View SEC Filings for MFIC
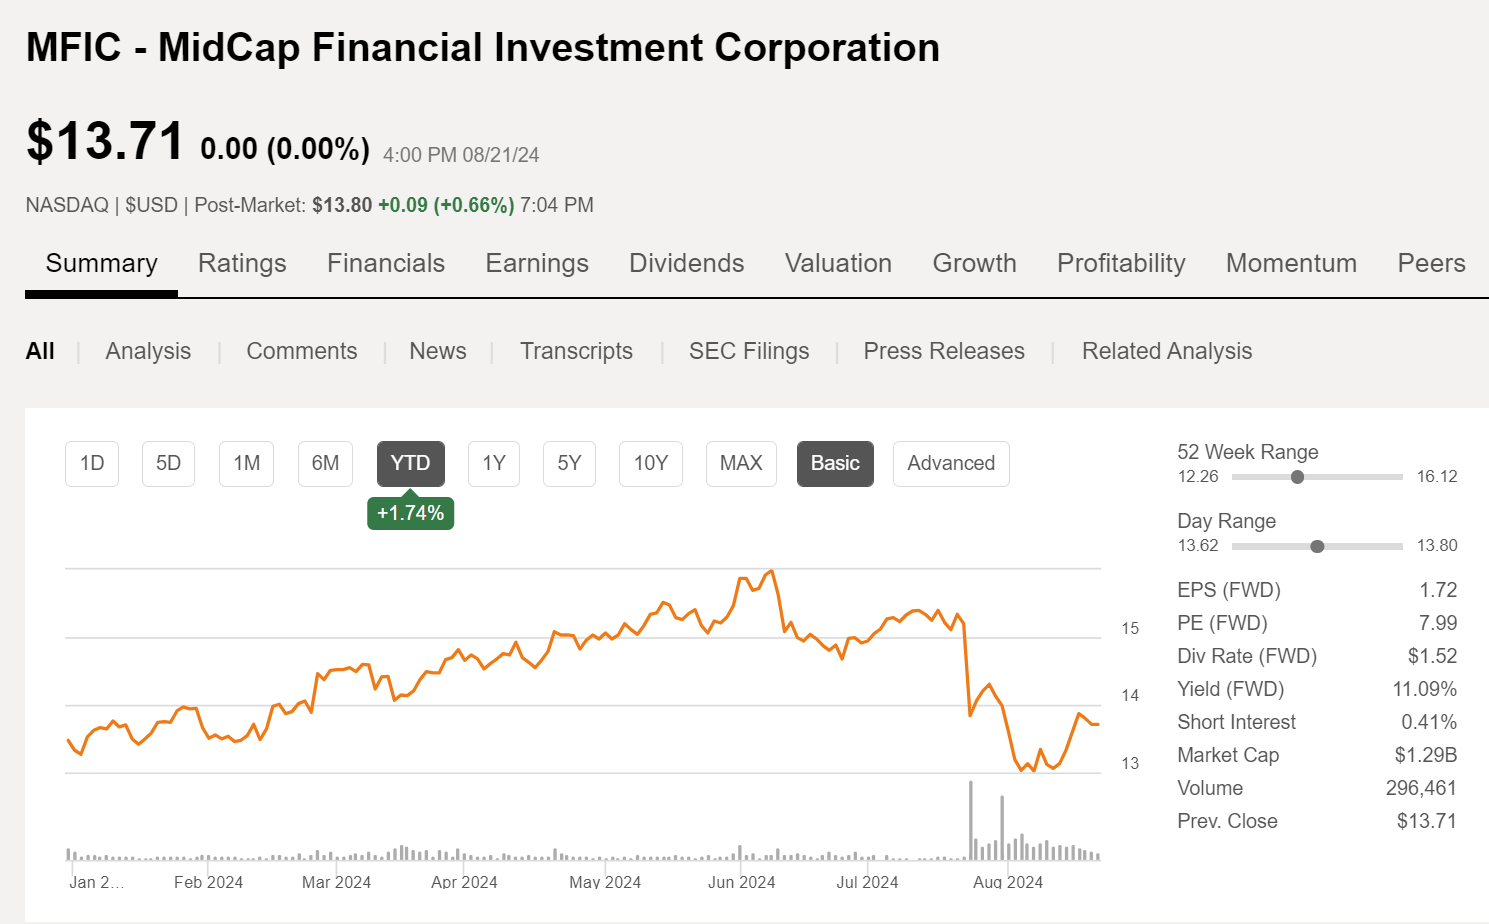The width and height of the screenshot is (1489, 924). pyautogui.click(x=749, y=351)
